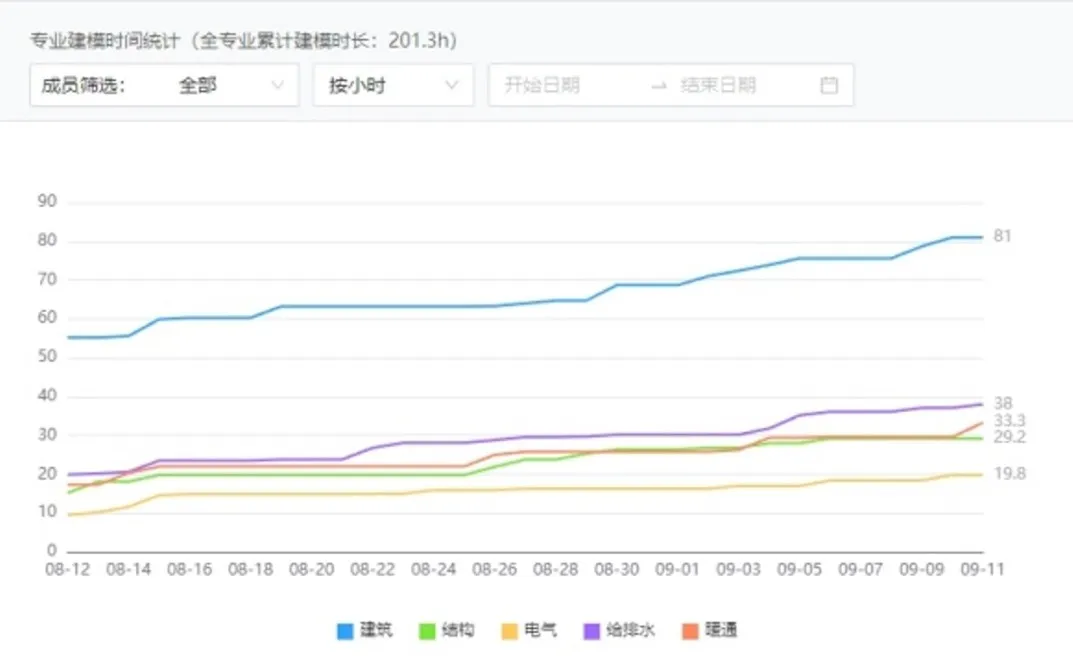The image size is (1073, 668).
Task: Hide the 给排水 series via legend text
Action: tap(632, 631)
